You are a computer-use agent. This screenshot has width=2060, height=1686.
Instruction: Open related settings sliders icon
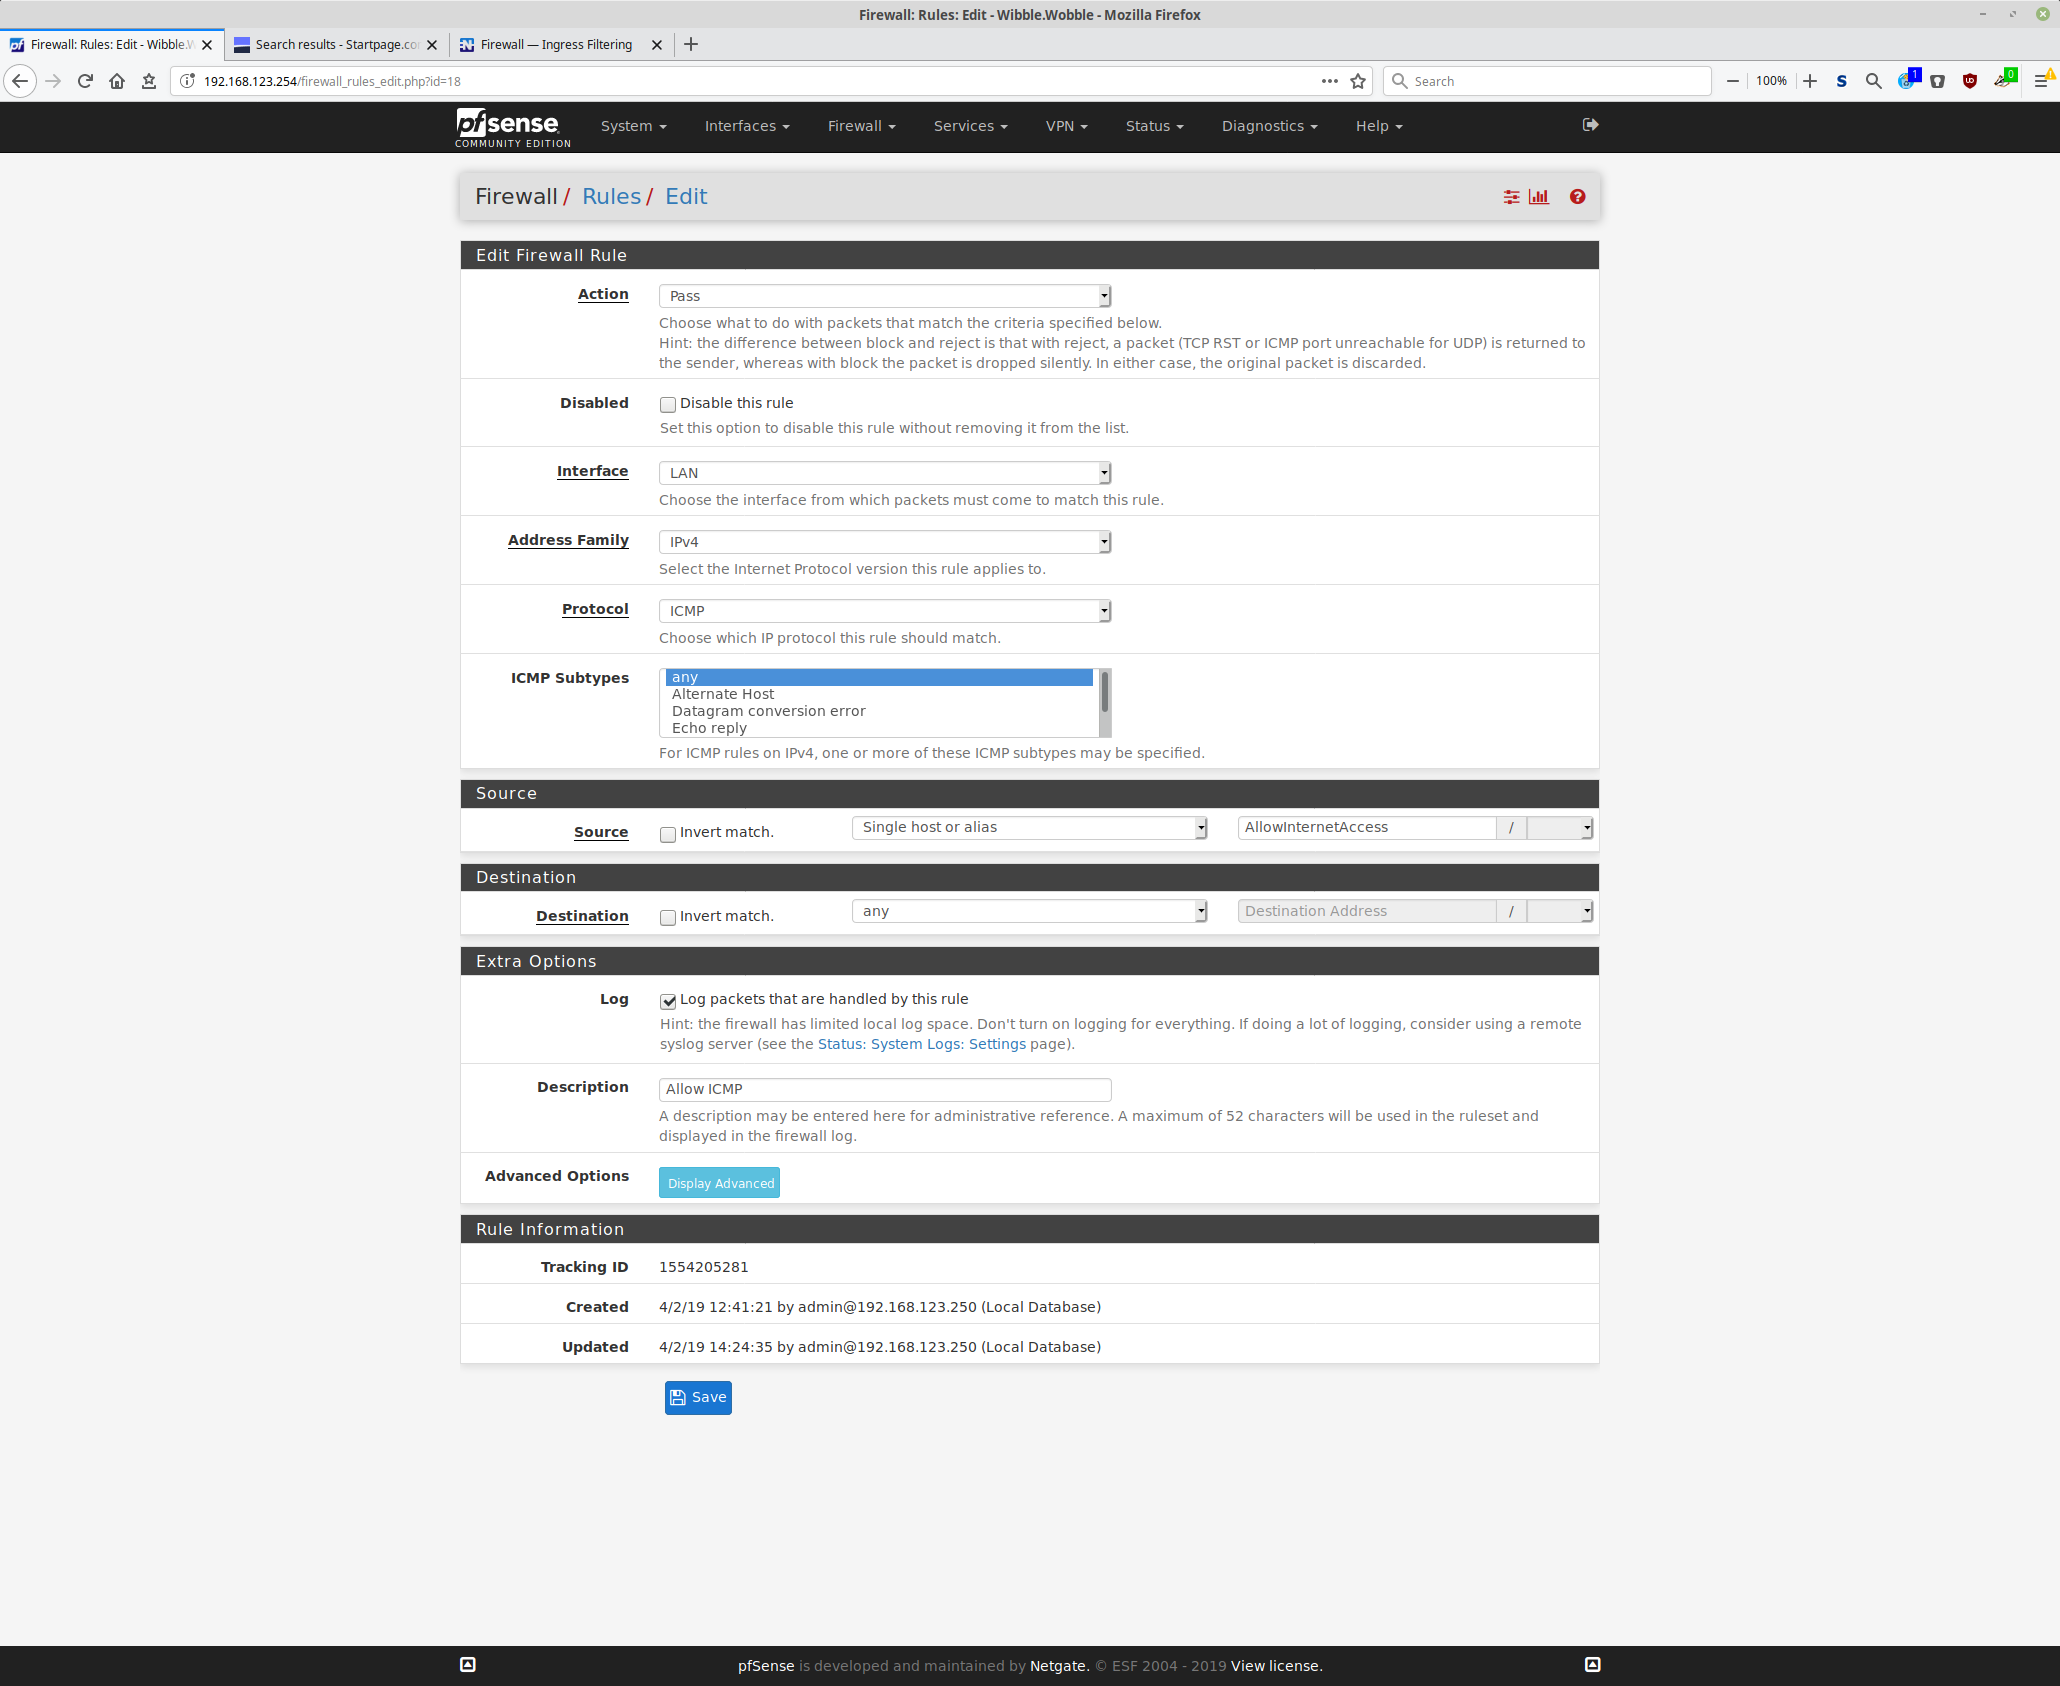(1511, 197)
